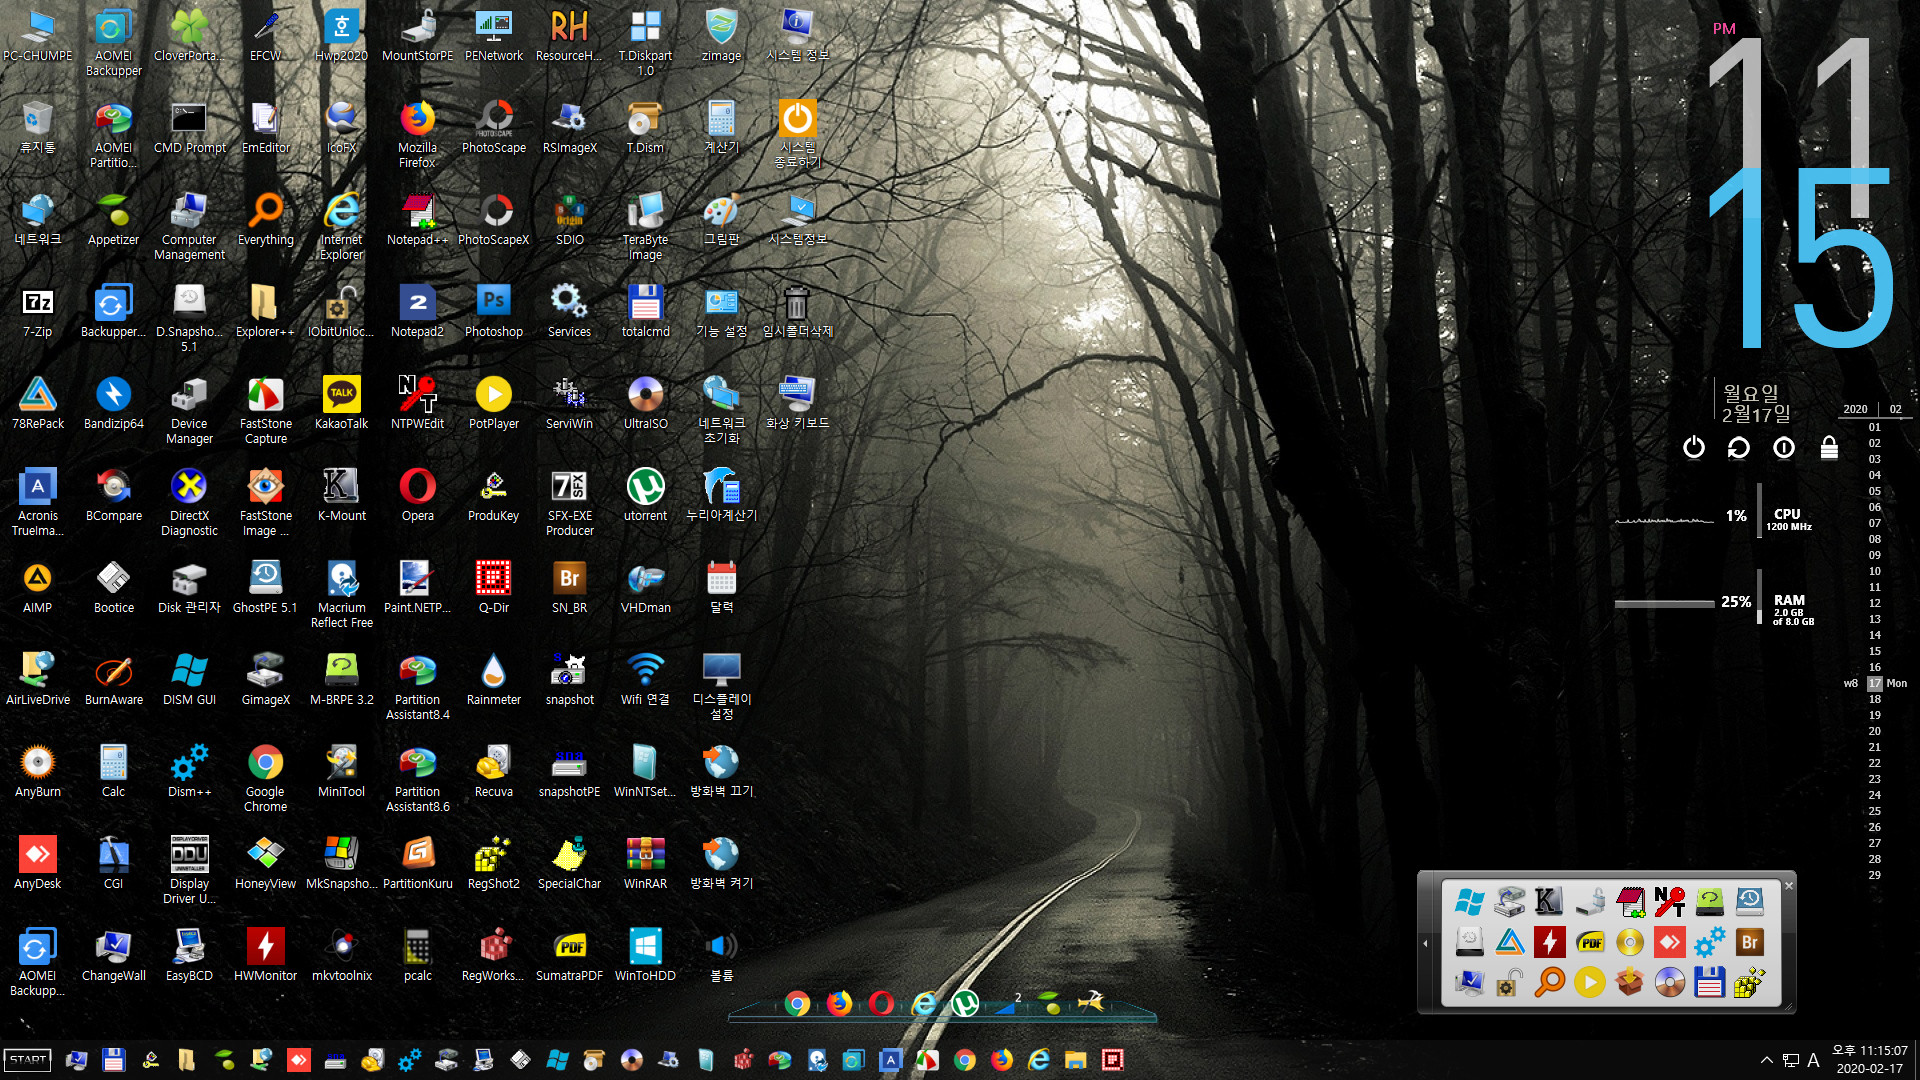
Task: Open TeraByte Image desktop icon
Action: (645, 226)
